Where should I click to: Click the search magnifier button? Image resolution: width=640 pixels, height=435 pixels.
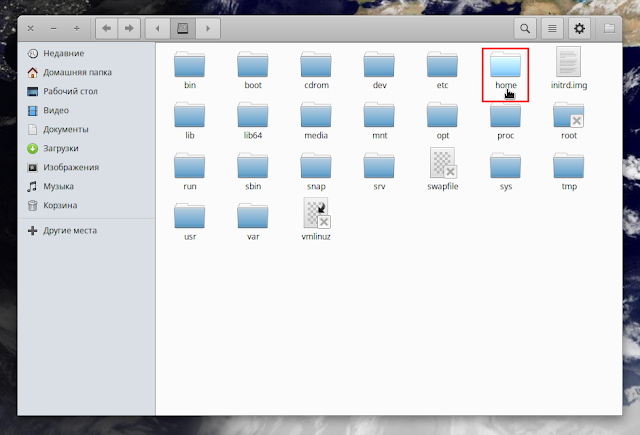coord(525,29)
